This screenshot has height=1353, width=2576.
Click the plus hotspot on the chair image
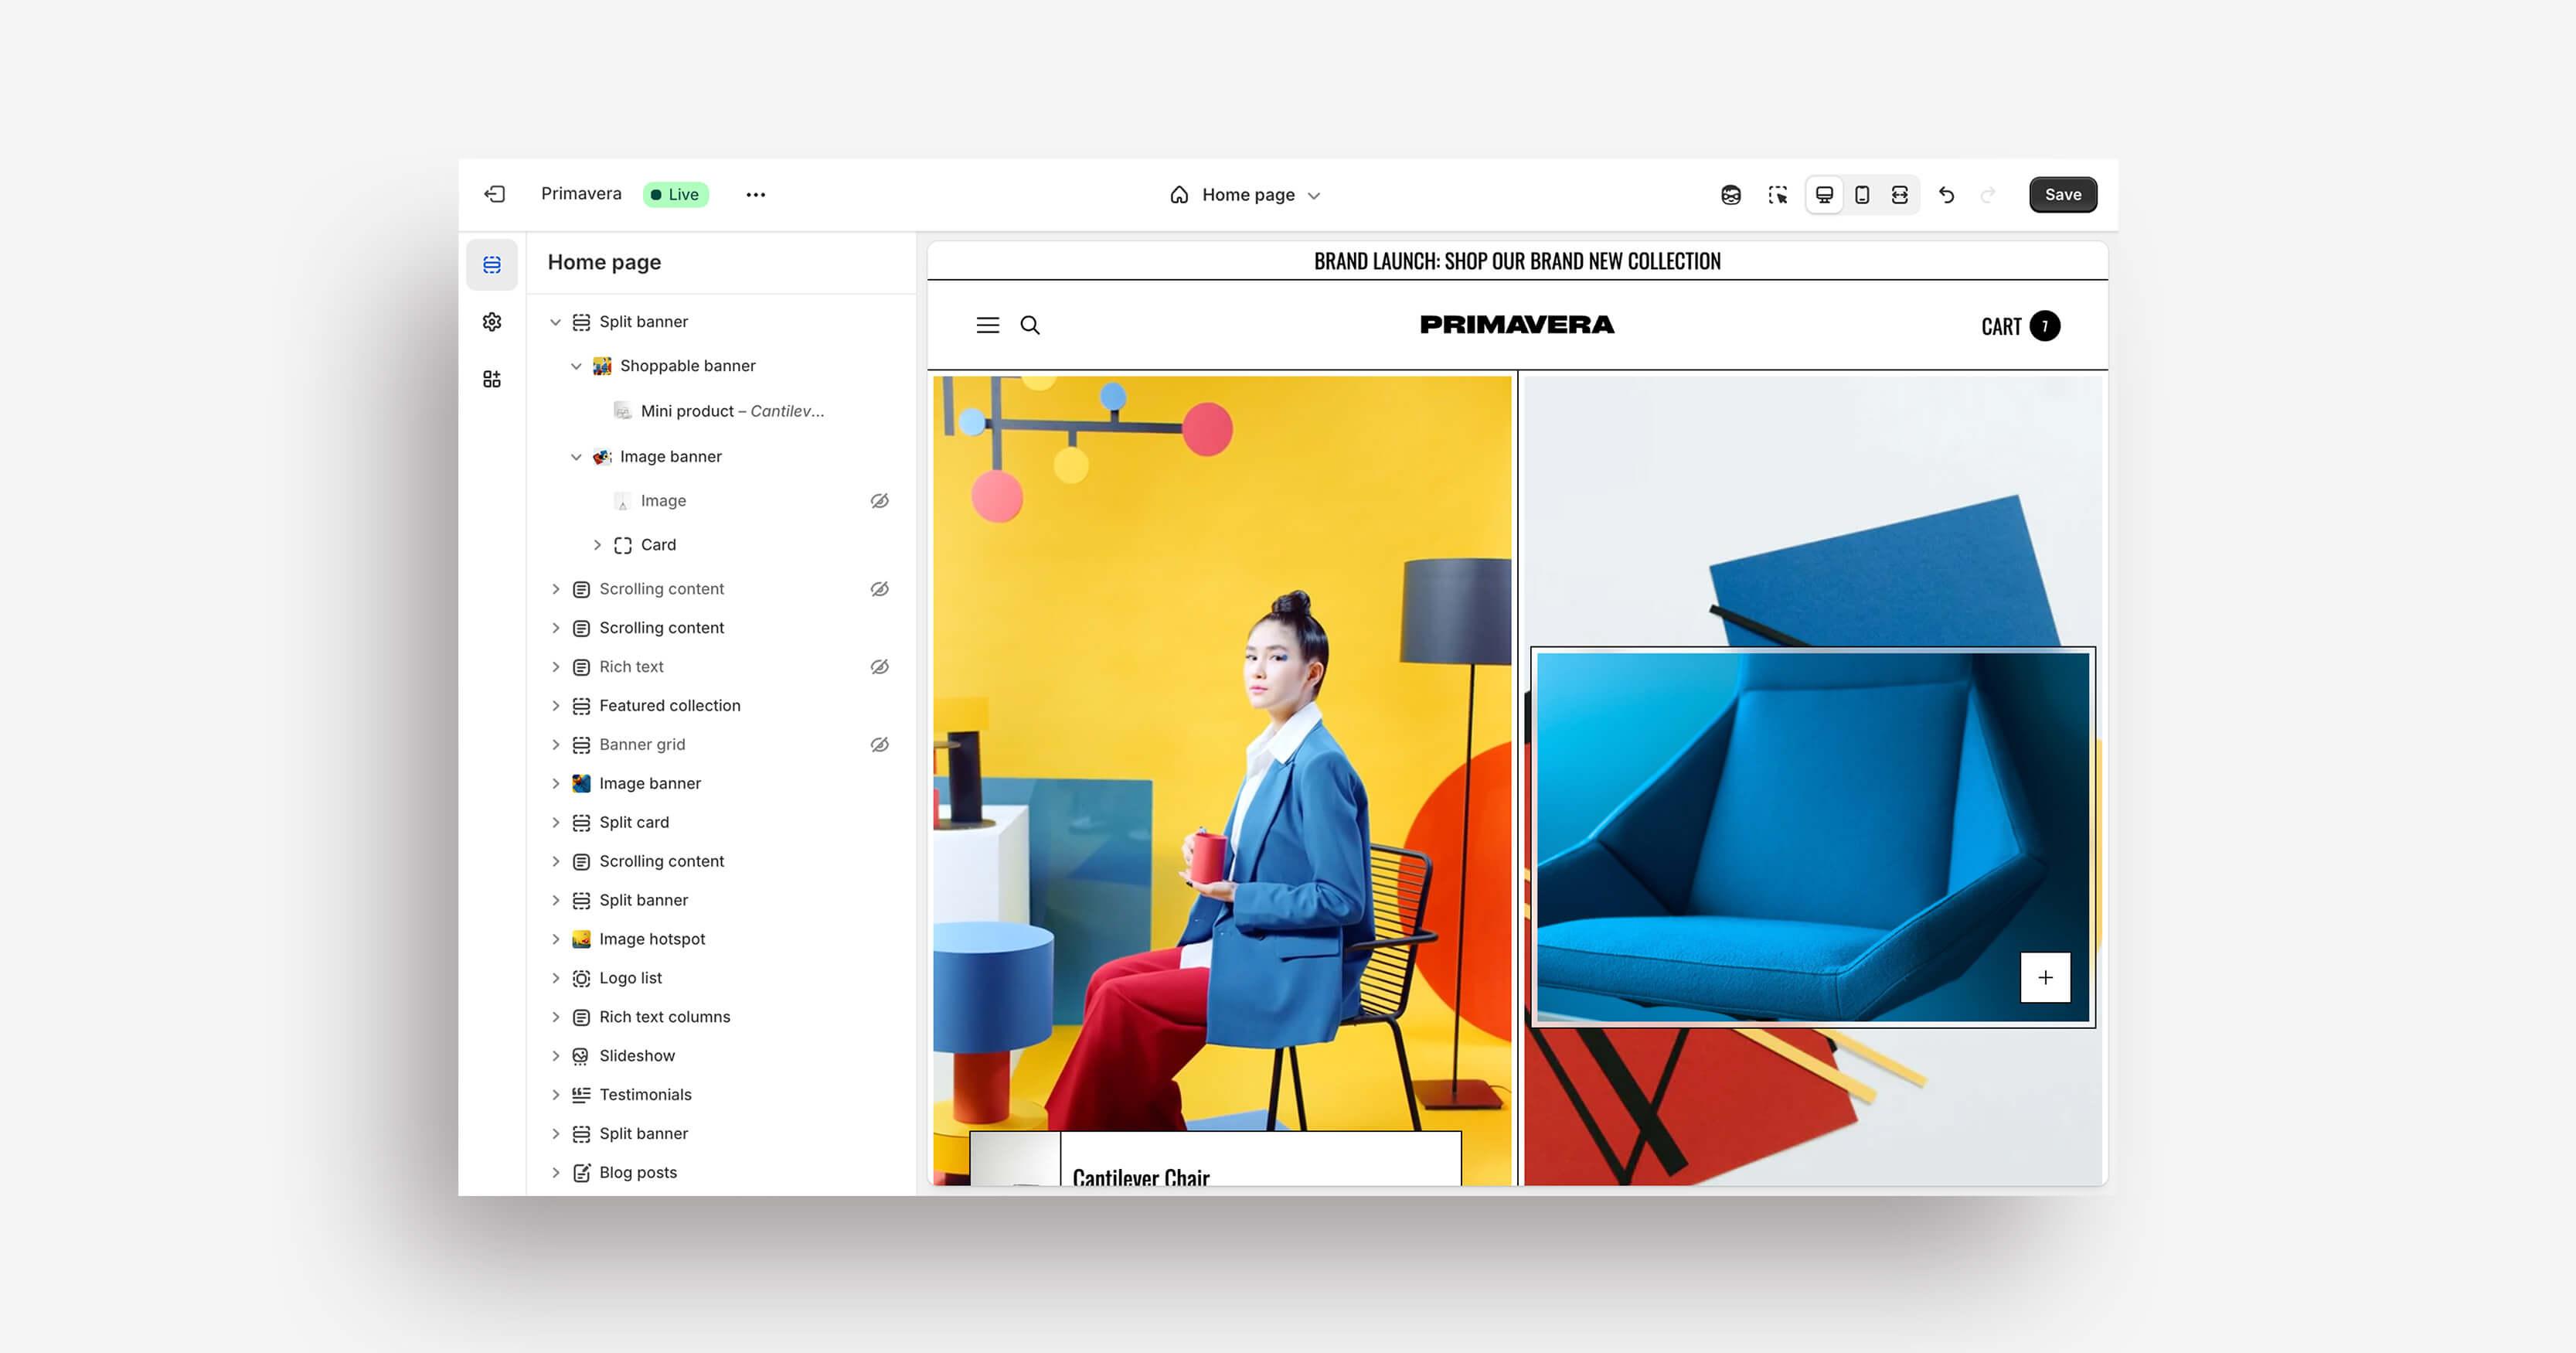[2045, 977]
